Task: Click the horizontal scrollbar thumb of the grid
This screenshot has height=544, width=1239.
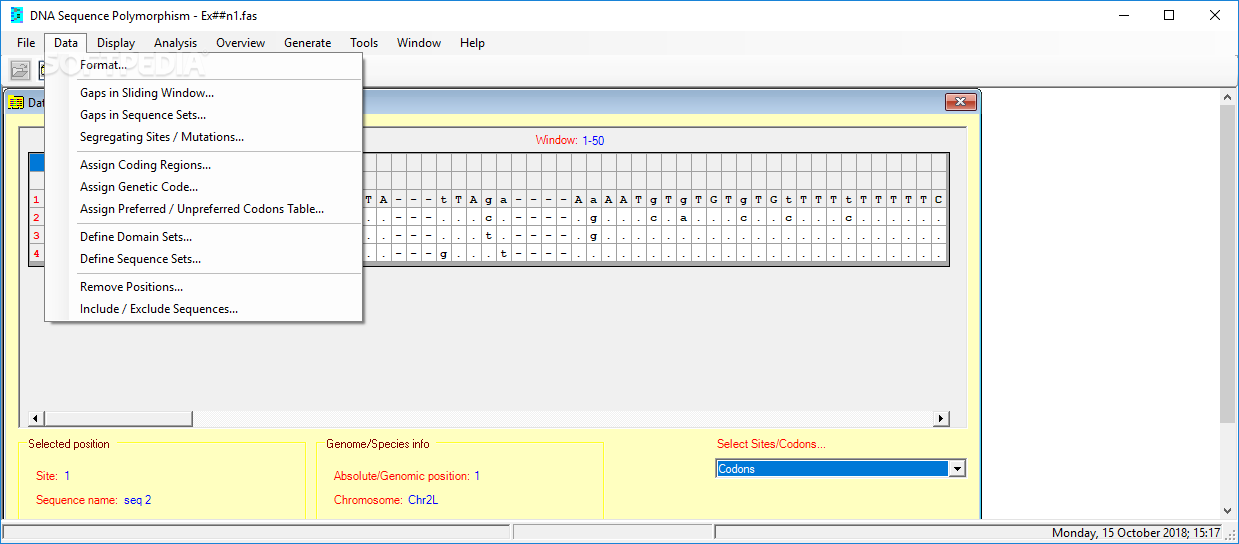Action: pos(118,419)
